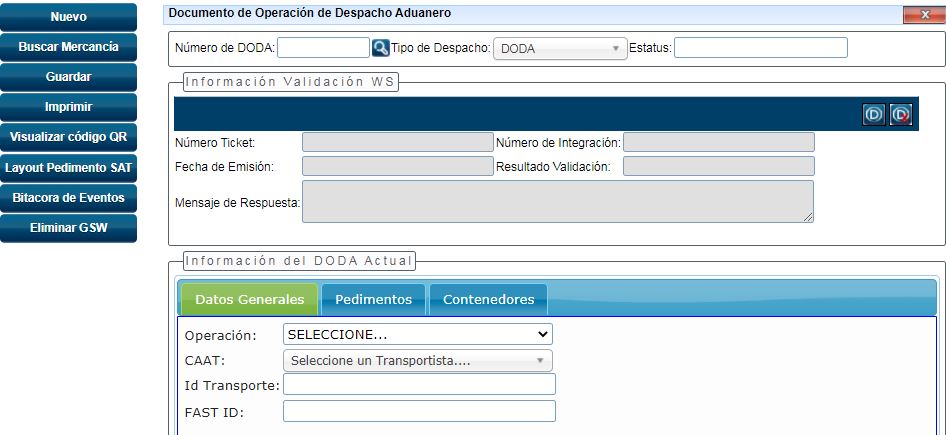Screen dimensions: 946x435
Task: Open the Tipo de Despacho dropdown
Action: click(x=559, y=48)
